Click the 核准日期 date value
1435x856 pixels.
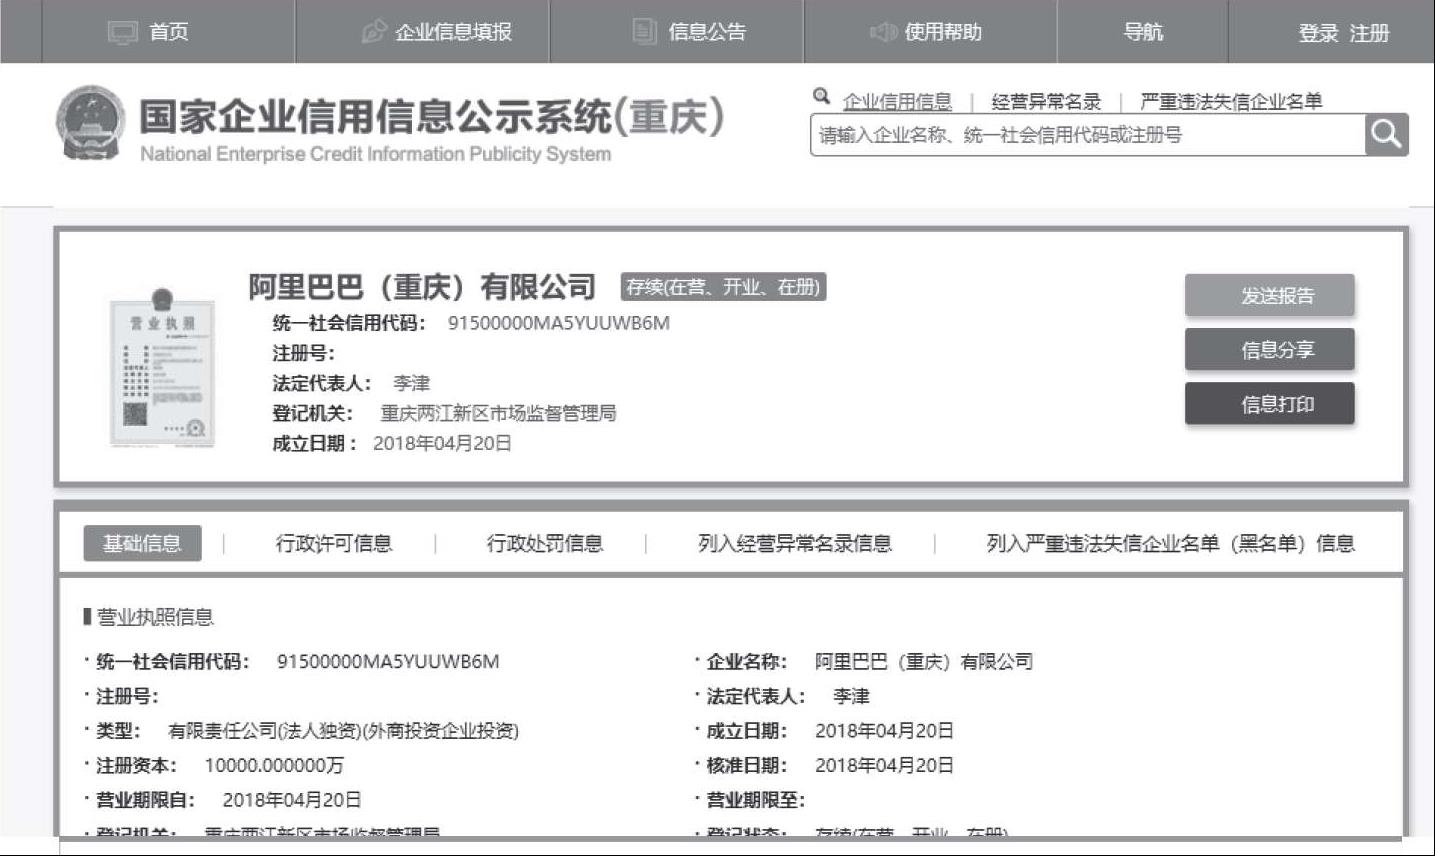pos(884,765)
